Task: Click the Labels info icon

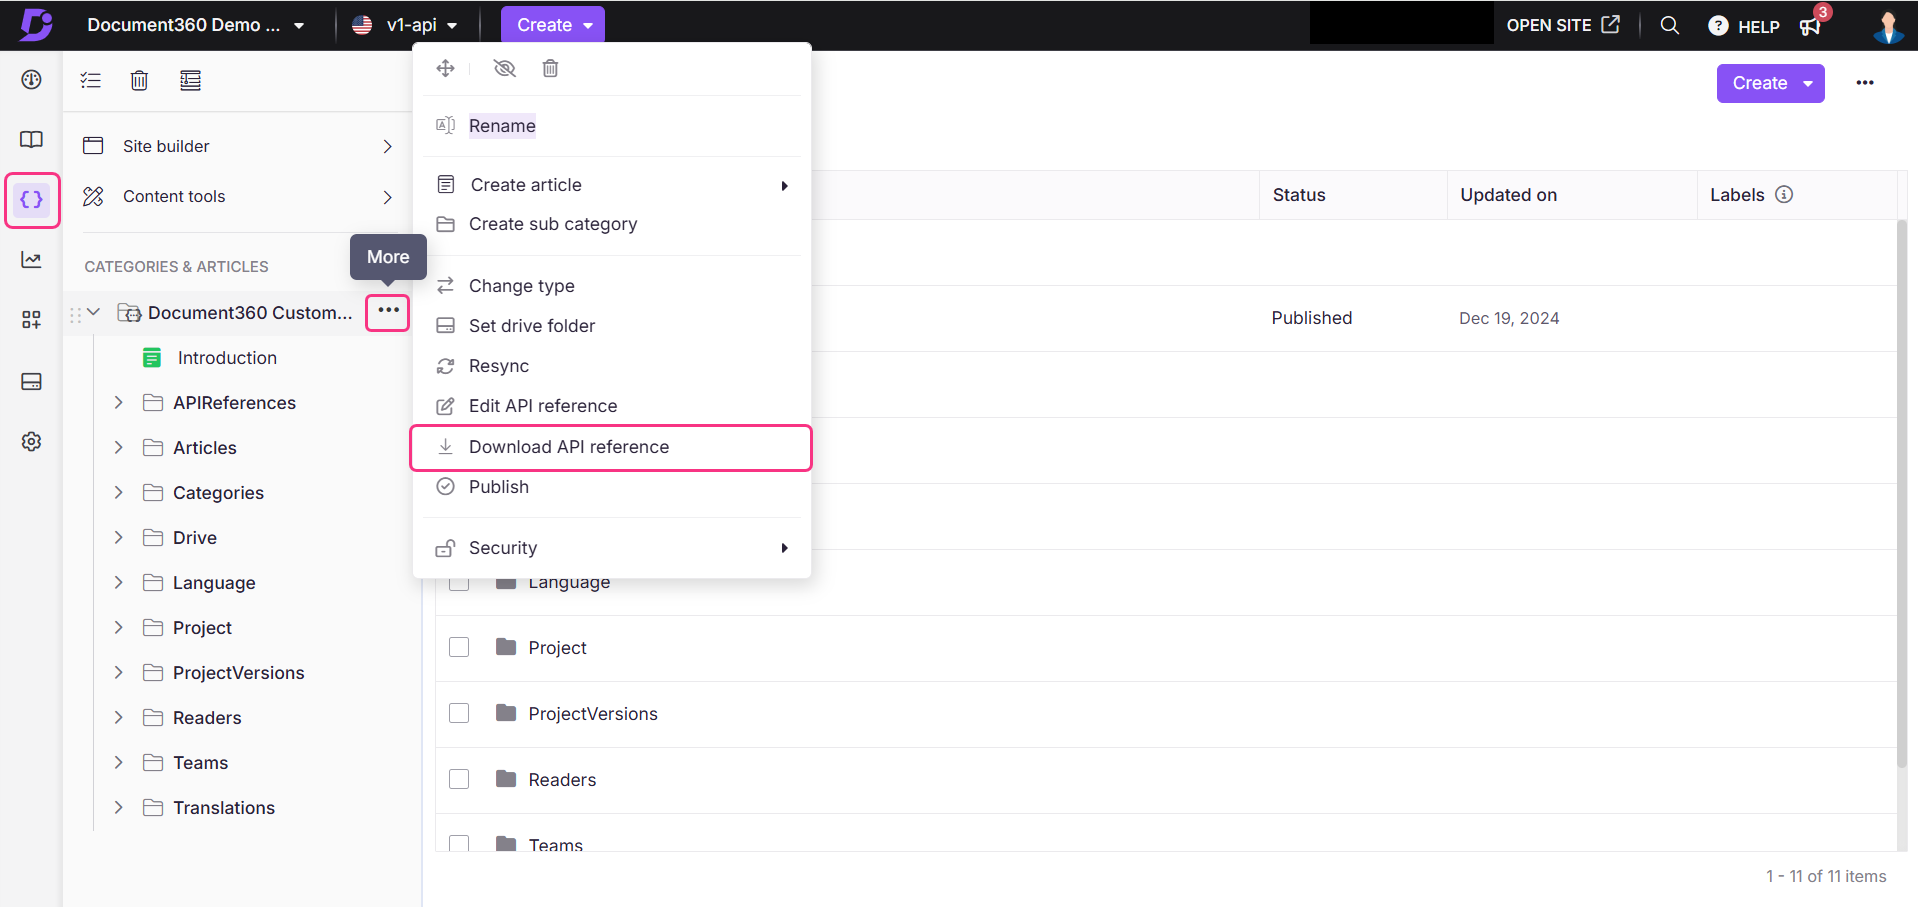Action: click(1784, 195)
